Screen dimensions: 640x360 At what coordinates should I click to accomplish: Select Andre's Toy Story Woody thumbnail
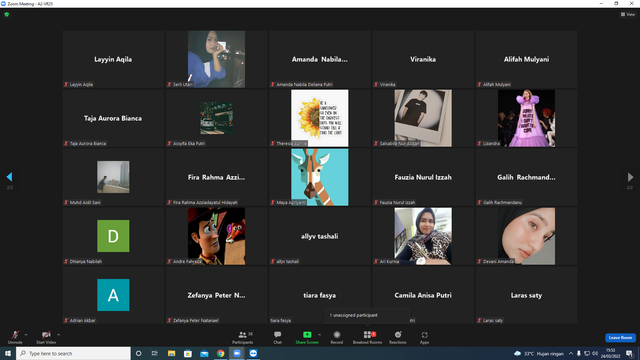[216, 236]
